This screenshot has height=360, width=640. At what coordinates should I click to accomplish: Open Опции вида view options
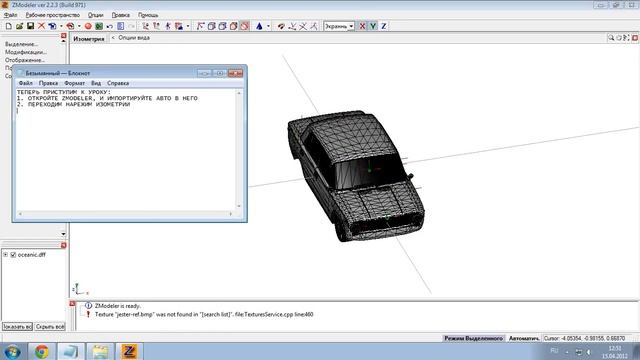(x=134, y=38)
